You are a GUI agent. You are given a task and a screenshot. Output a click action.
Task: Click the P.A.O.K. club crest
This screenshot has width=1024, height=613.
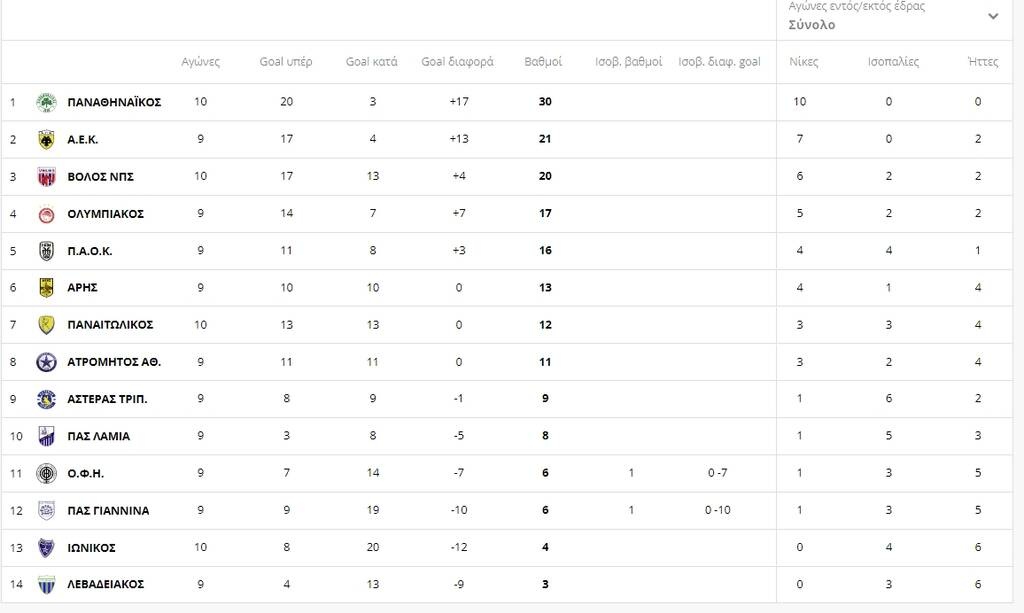(x=46, y=251)
